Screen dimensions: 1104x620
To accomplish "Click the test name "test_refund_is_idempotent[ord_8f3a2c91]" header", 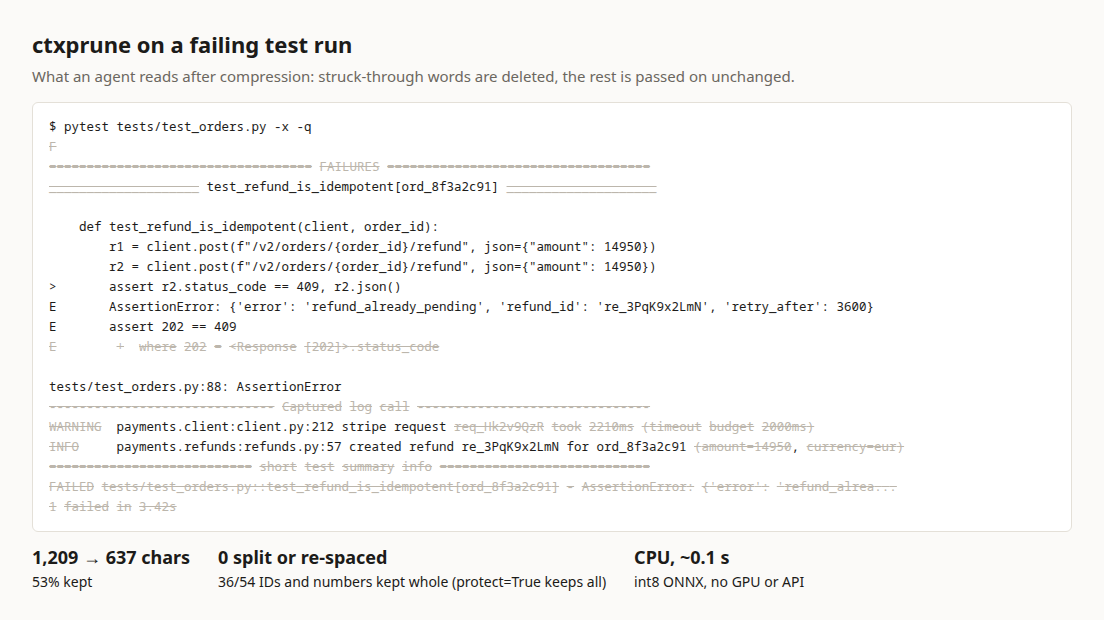I will [x=352, y=186].
